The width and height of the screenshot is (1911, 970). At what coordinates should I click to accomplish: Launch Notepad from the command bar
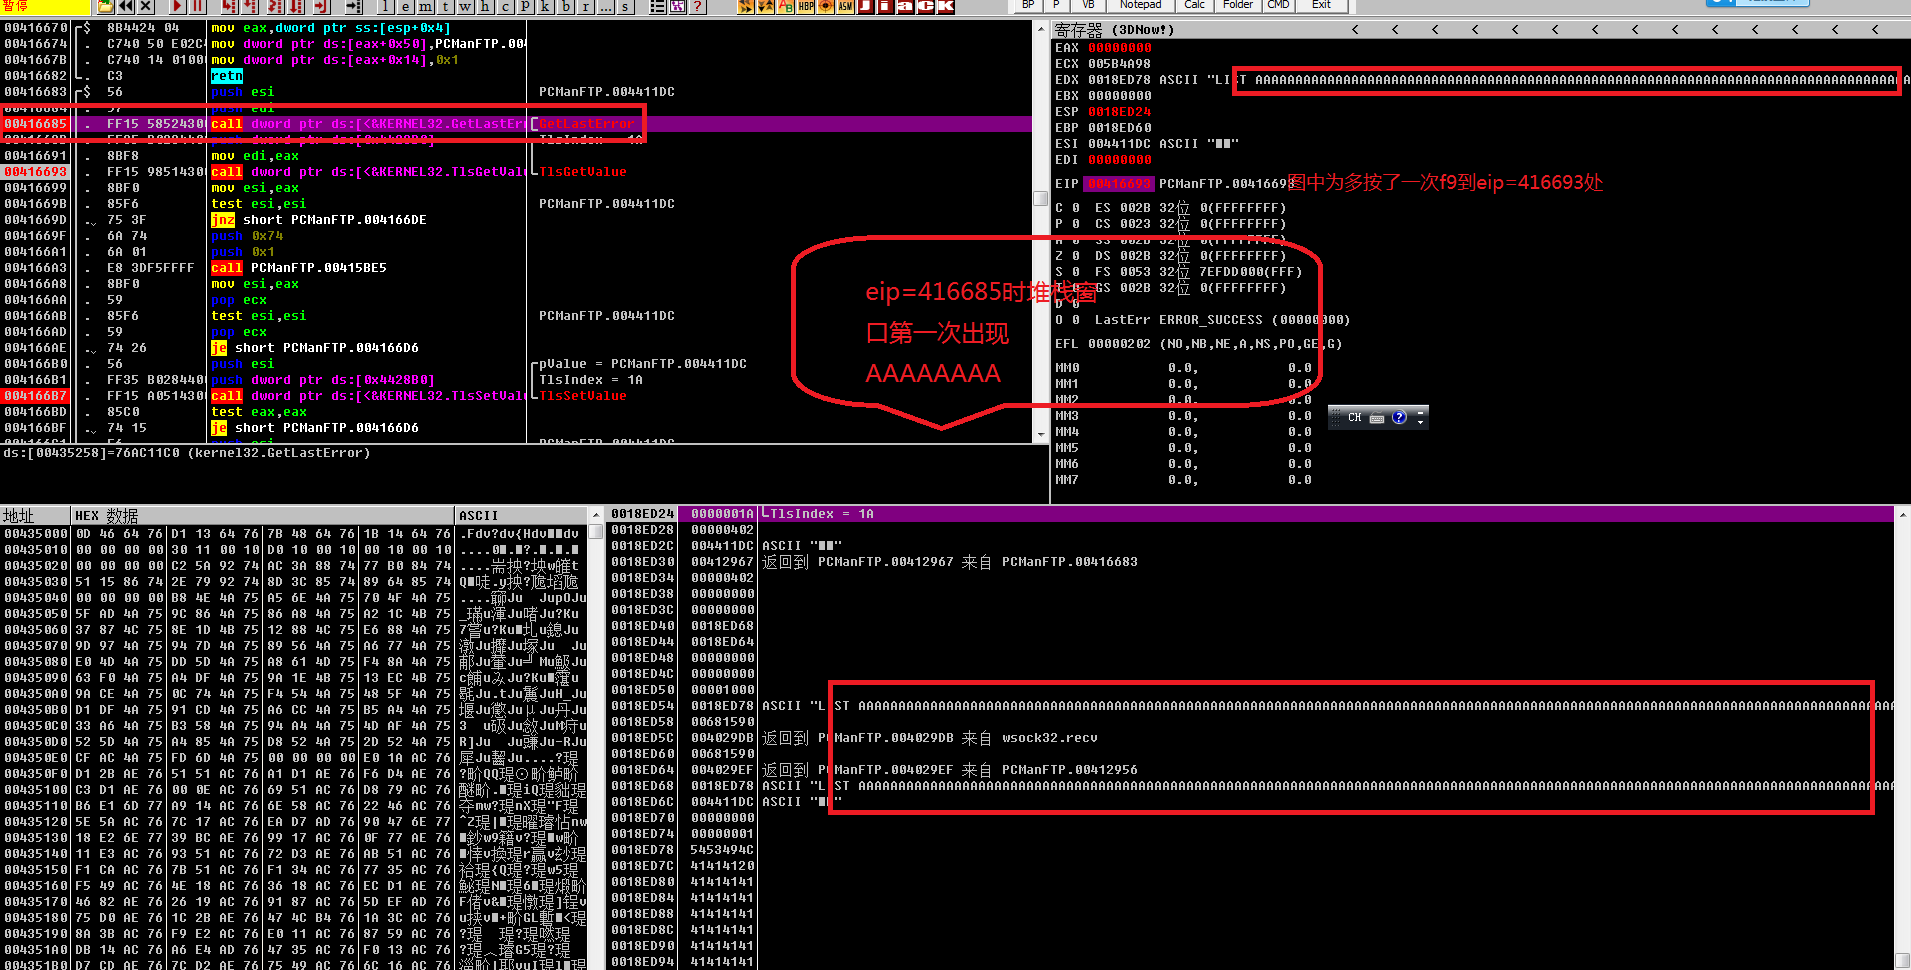point(1140,5)
